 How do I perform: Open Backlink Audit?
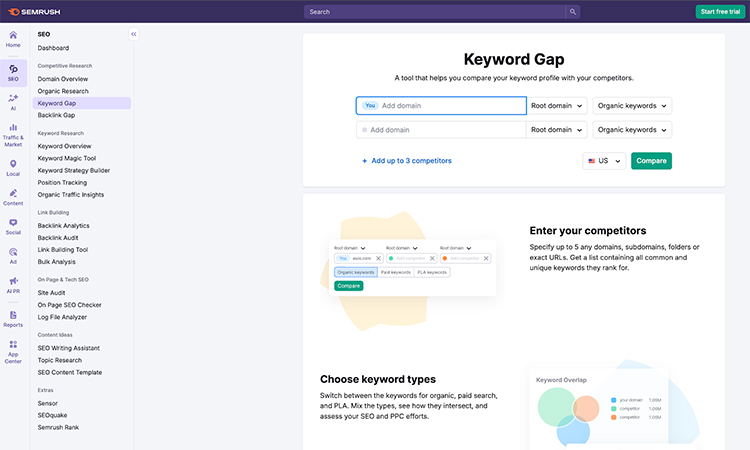point(58,238)
